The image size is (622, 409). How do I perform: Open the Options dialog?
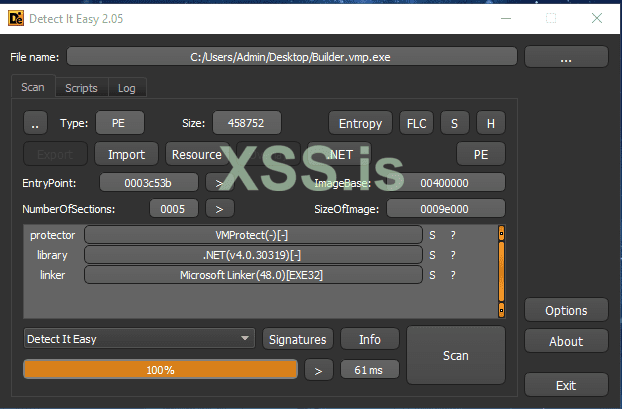566,310
